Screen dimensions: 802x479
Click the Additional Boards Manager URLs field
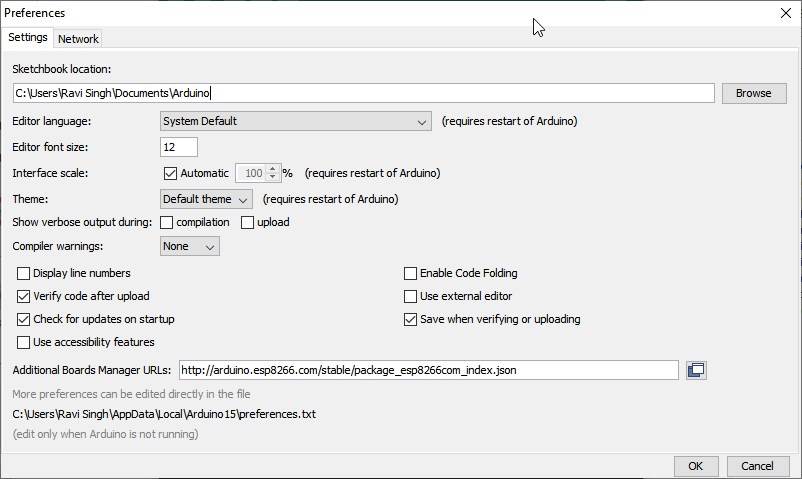(x=429, y=370)
